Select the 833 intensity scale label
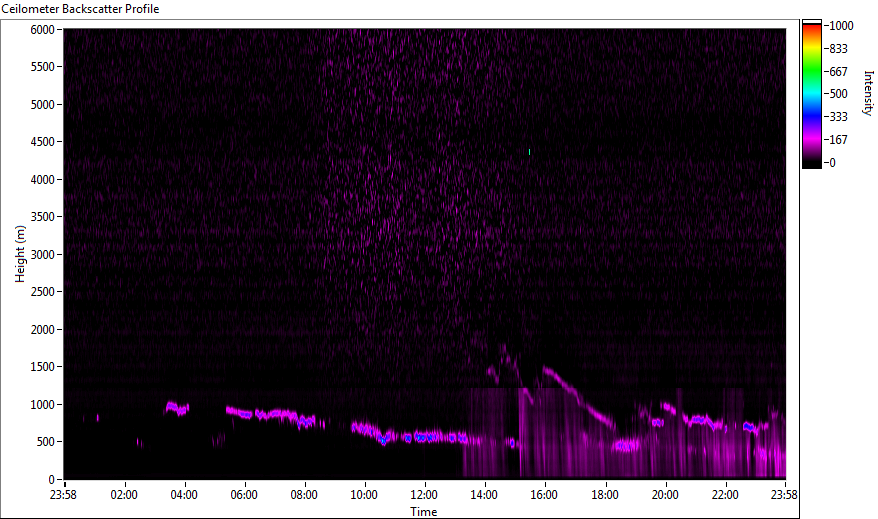The image size is (878, 519). pyautogui.click(x=838, y=49)
